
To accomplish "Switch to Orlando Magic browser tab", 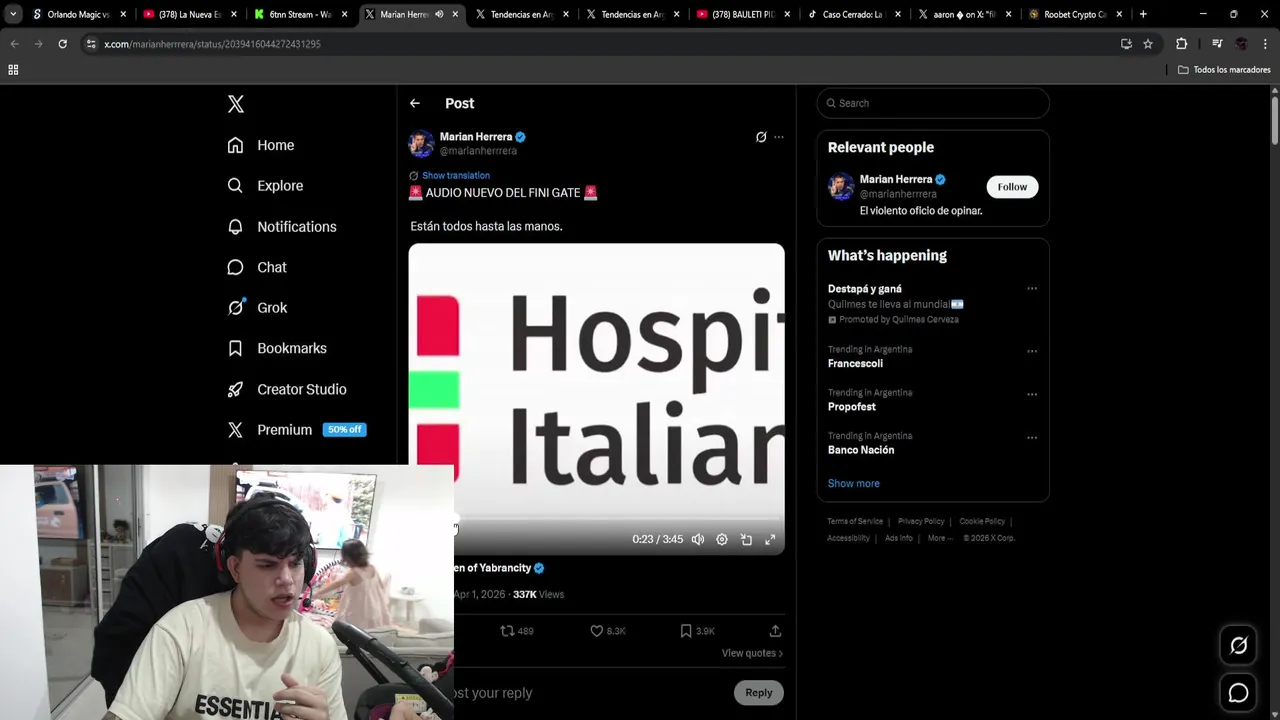I will click(78, 14).
